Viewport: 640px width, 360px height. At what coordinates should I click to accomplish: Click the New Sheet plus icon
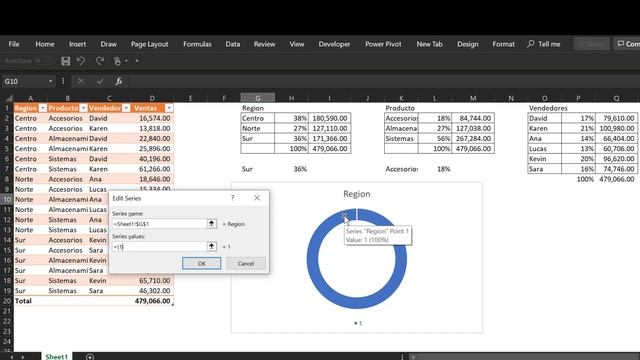(90, 357)
